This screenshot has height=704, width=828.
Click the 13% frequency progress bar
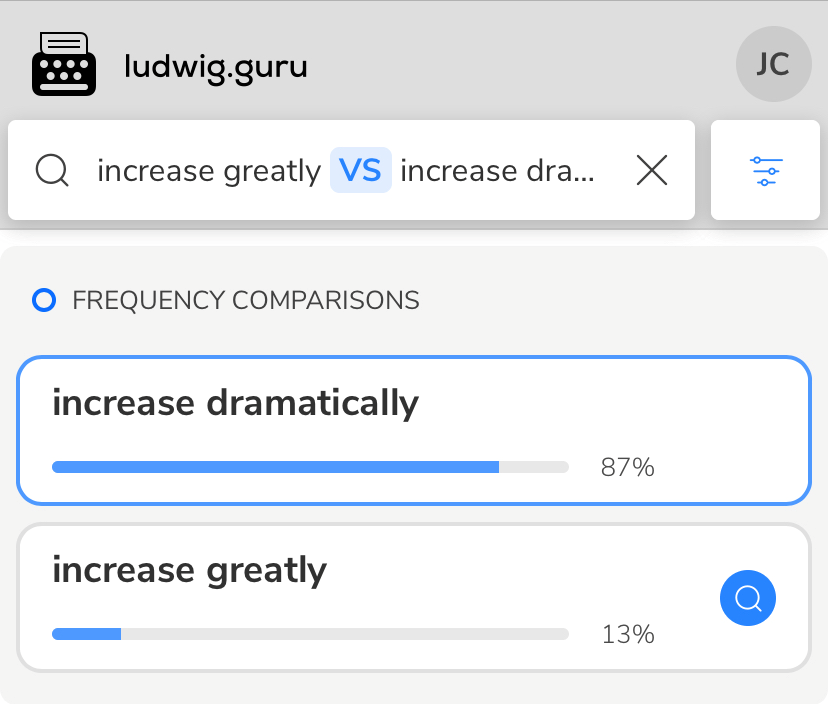tap(310, 634)
